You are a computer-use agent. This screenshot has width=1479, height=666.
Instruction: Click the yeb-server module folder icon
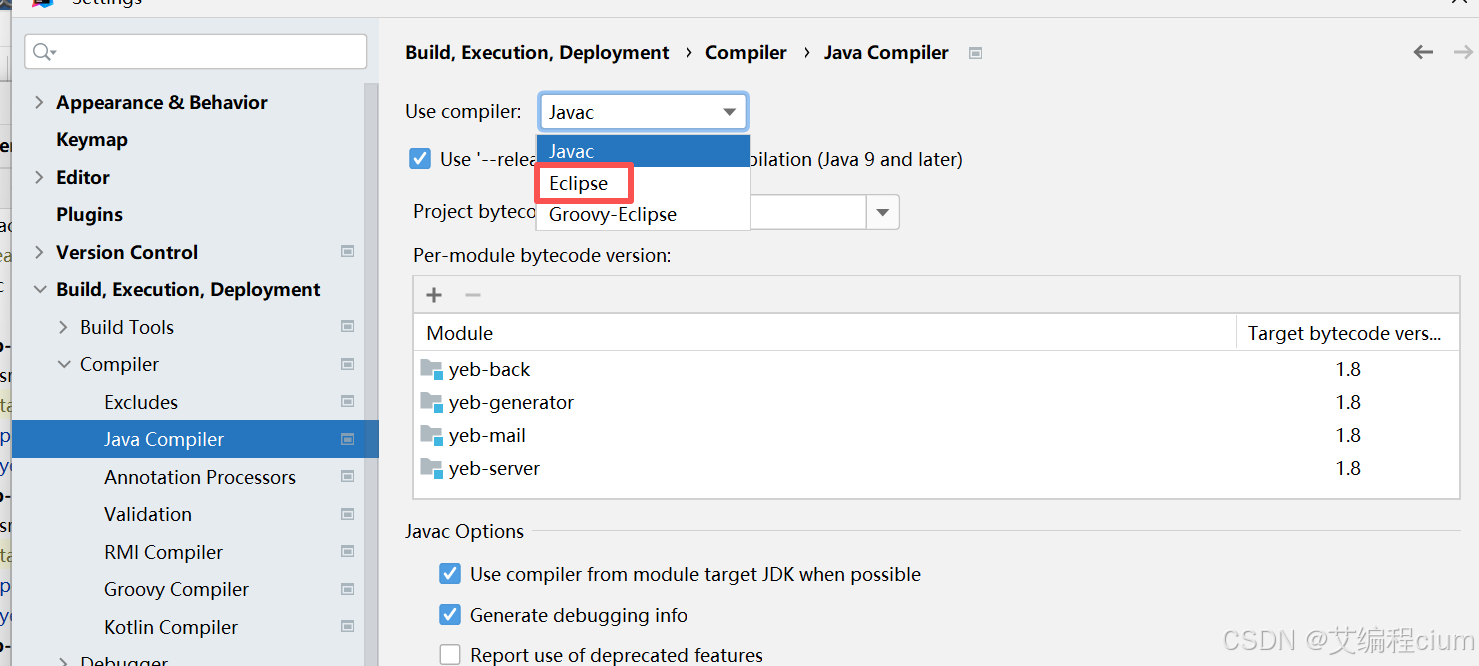click(432, 468)
